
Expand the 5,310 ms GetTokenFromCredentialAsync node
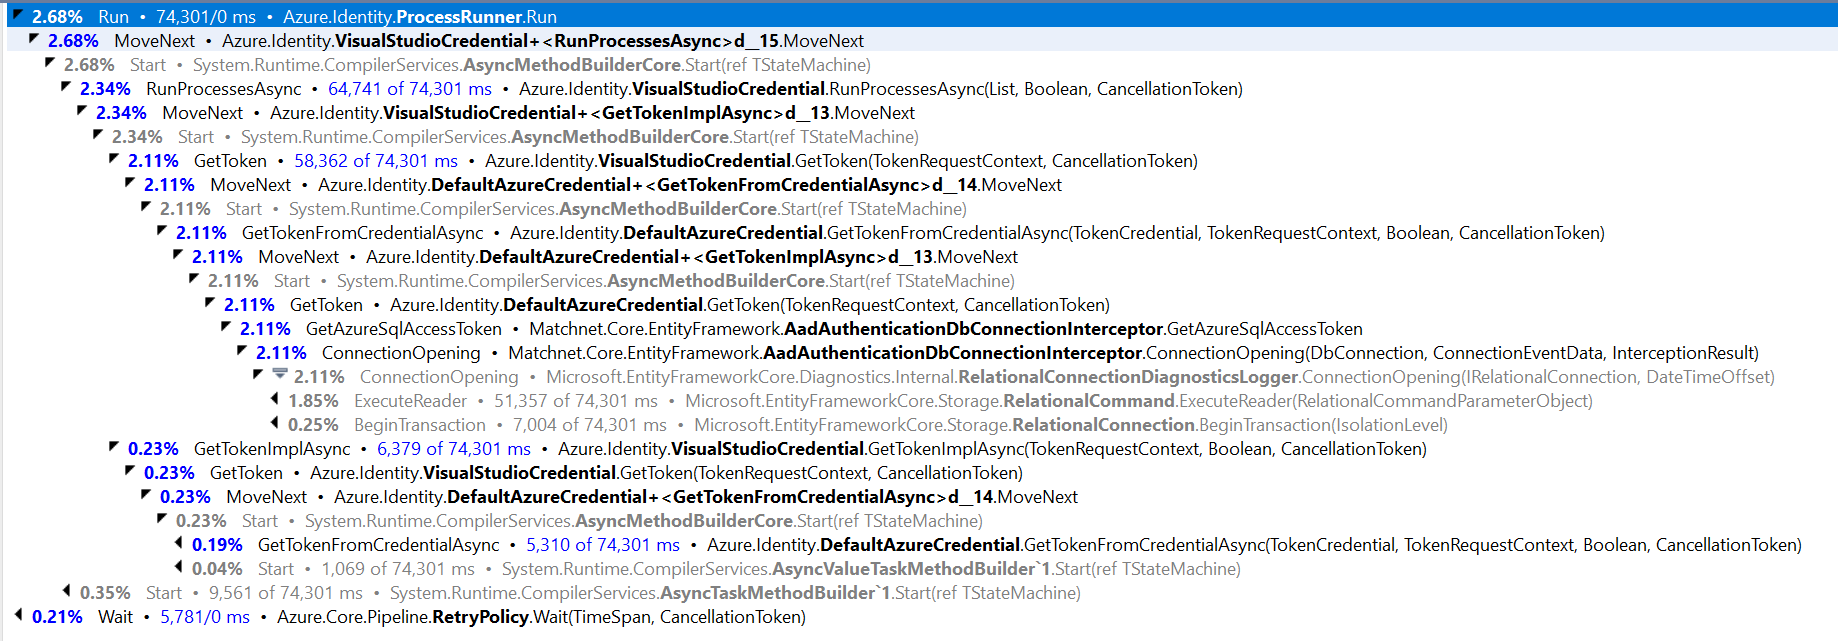(179, 544)
